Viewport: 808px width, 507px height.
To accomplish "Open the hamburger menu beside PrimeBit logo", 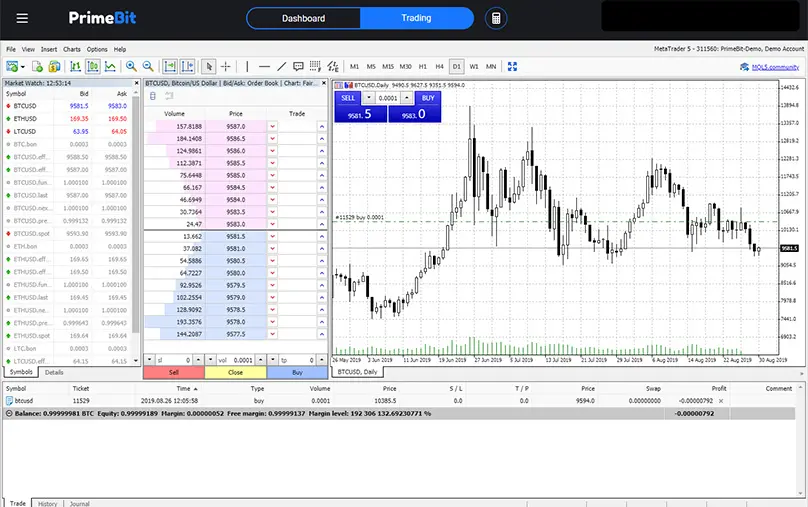I will click(x=22, y=19).
